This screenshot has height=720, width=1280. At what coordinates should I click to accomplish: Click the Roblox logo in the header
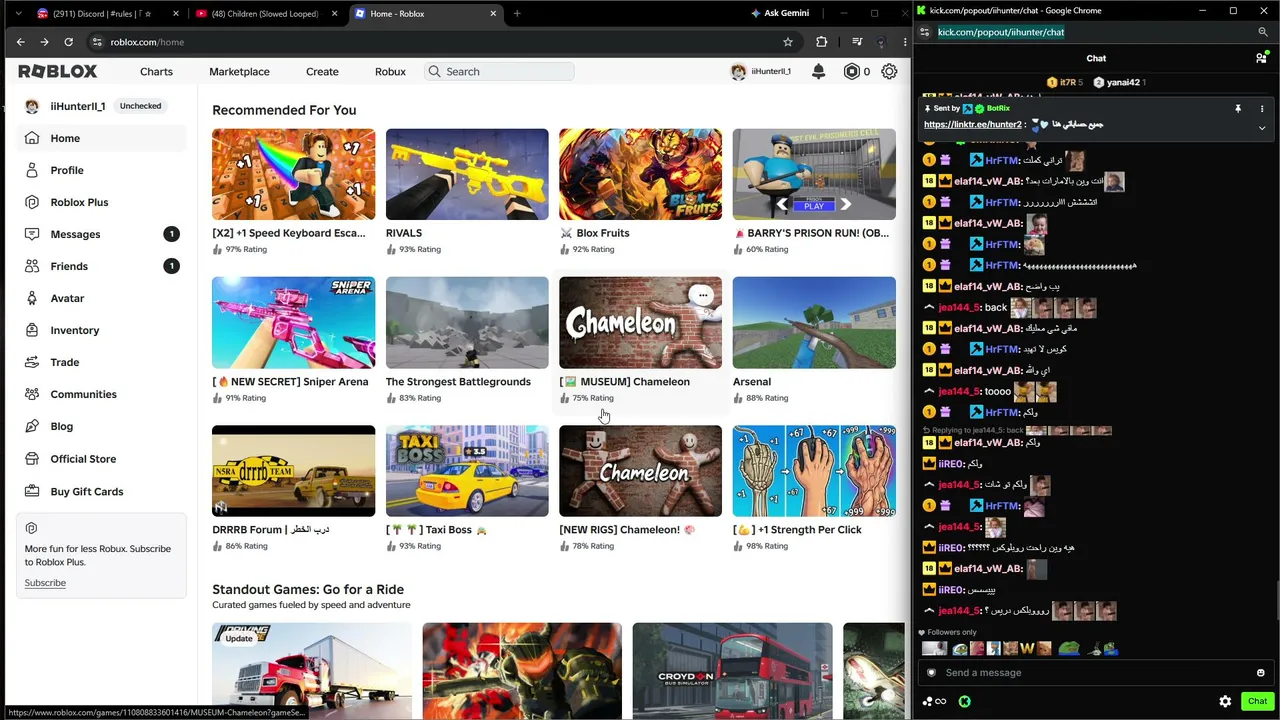[57, 71]
